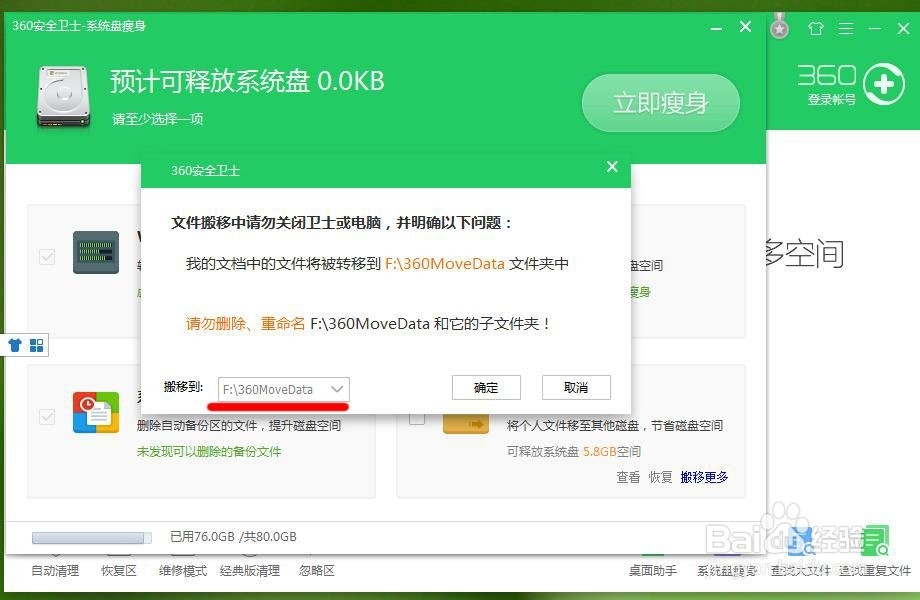Open the 查看 link
This screenshot has width=920, height=600.
click(628, 477)
